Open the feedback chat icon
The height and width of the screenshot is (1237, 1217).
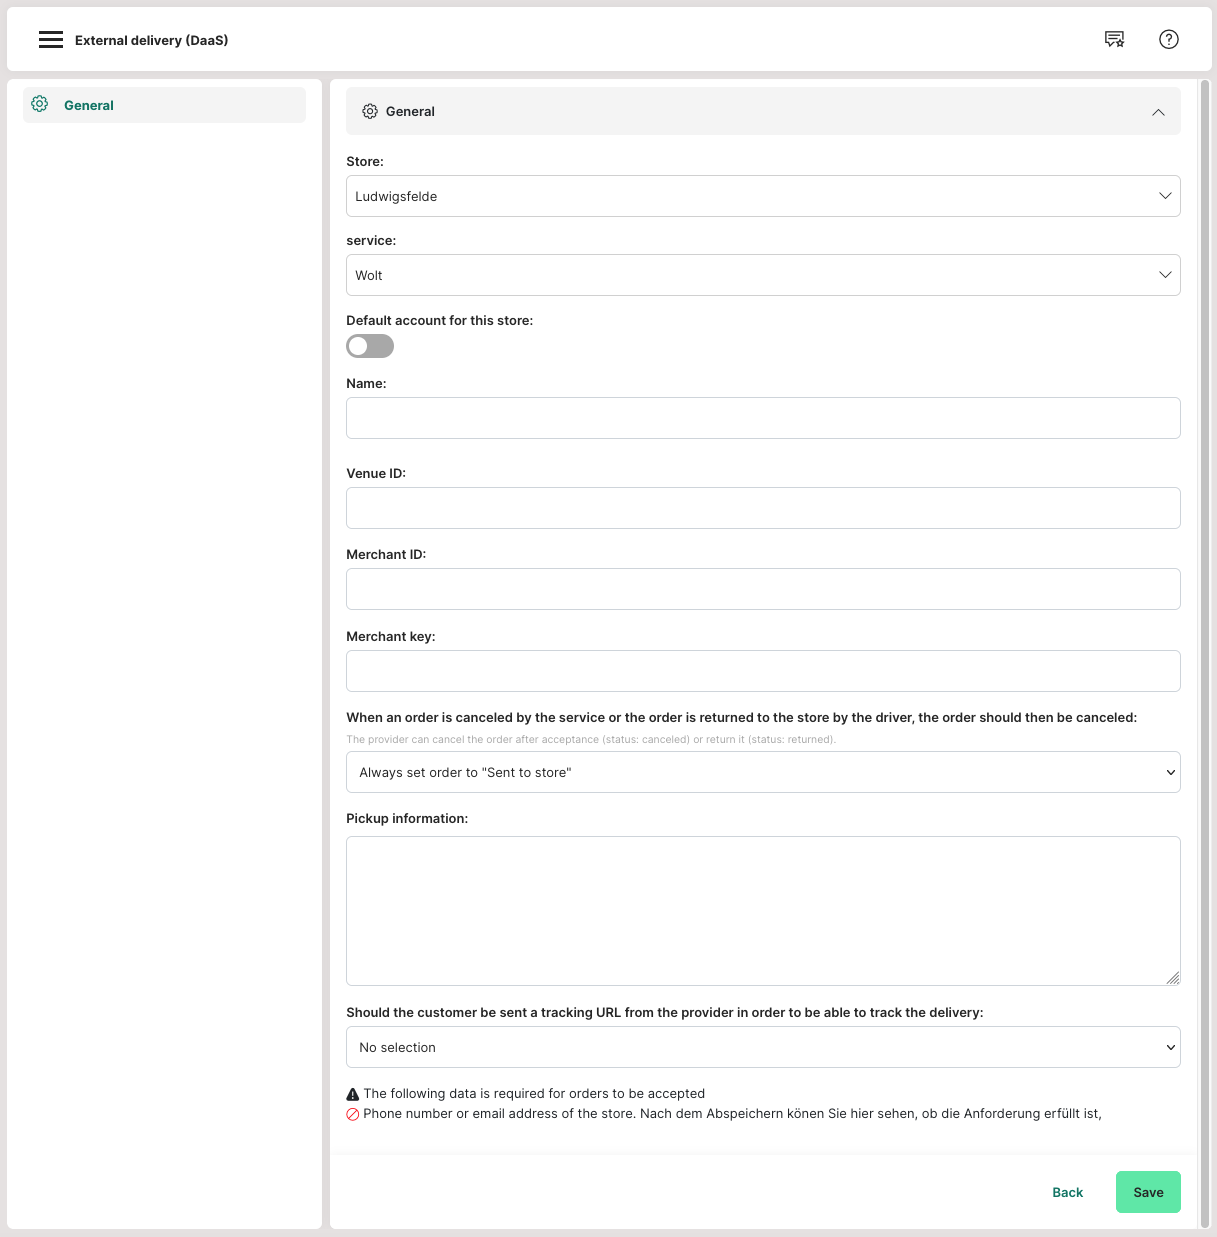point(1114,39)
